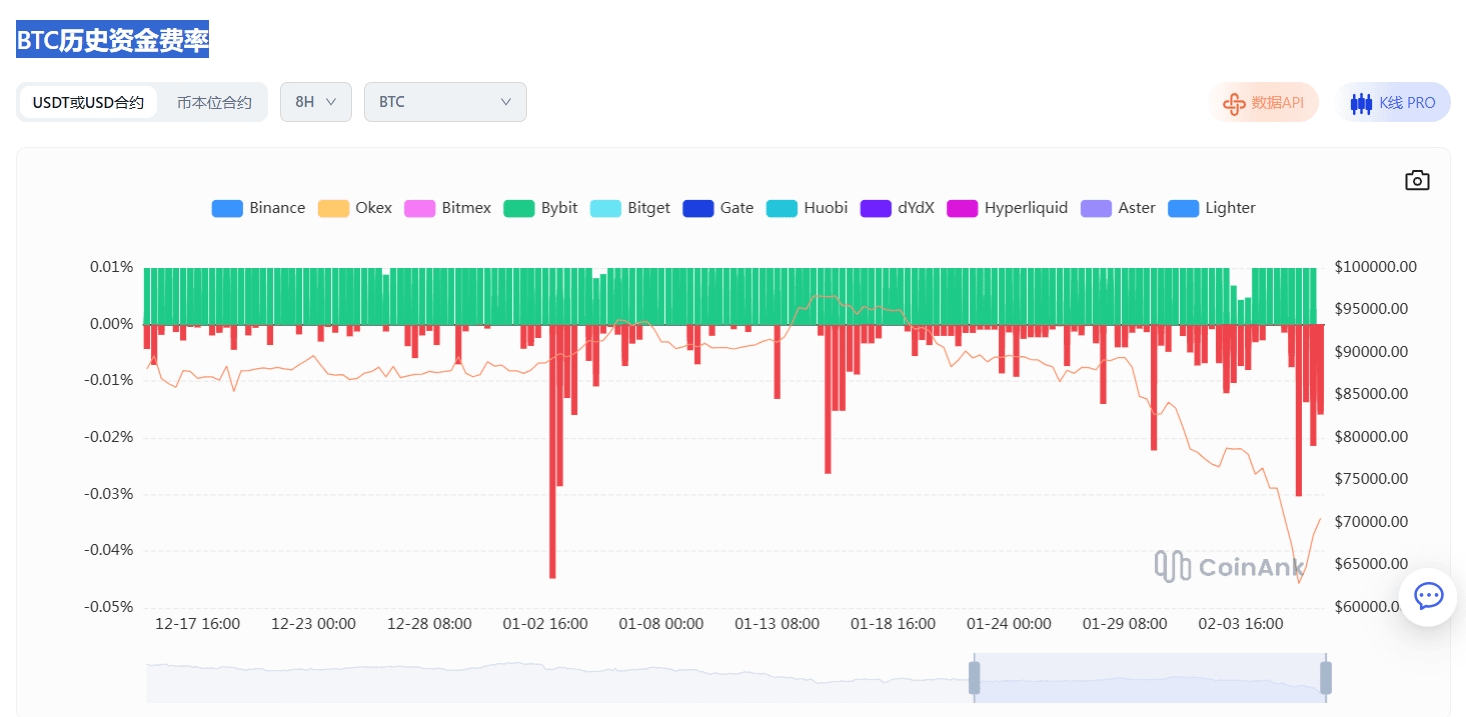Open the BTC coin dropdown
This screenshot has width=1466, height=717.
445,102
